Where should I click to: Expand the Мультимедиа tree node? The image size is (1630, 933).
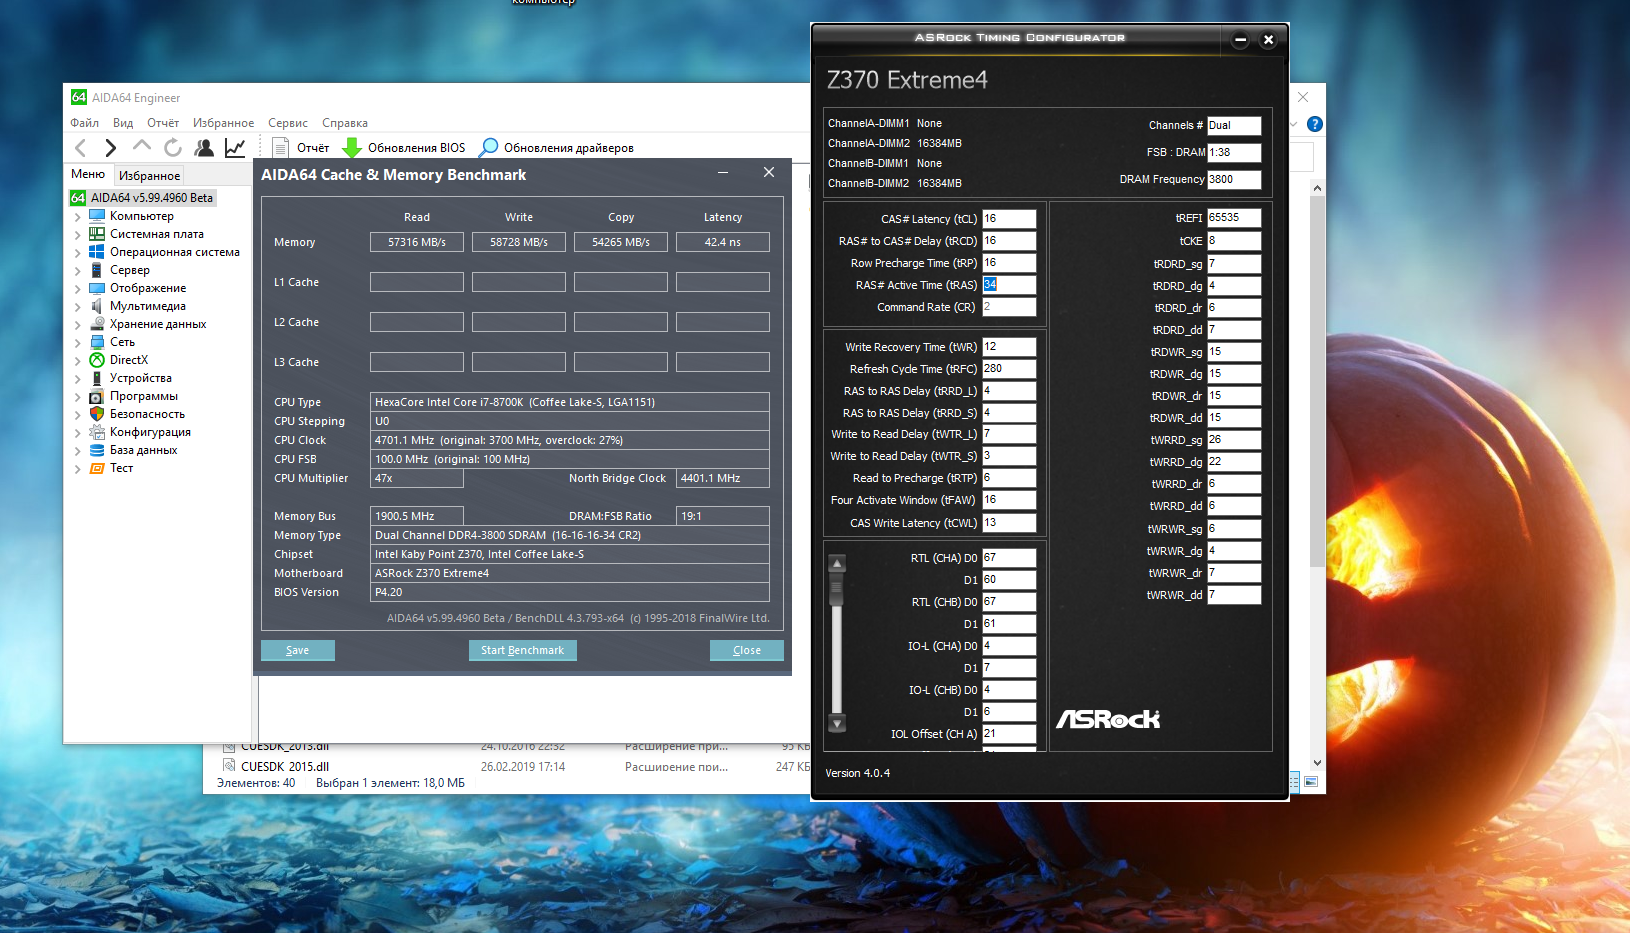(77, 307)
